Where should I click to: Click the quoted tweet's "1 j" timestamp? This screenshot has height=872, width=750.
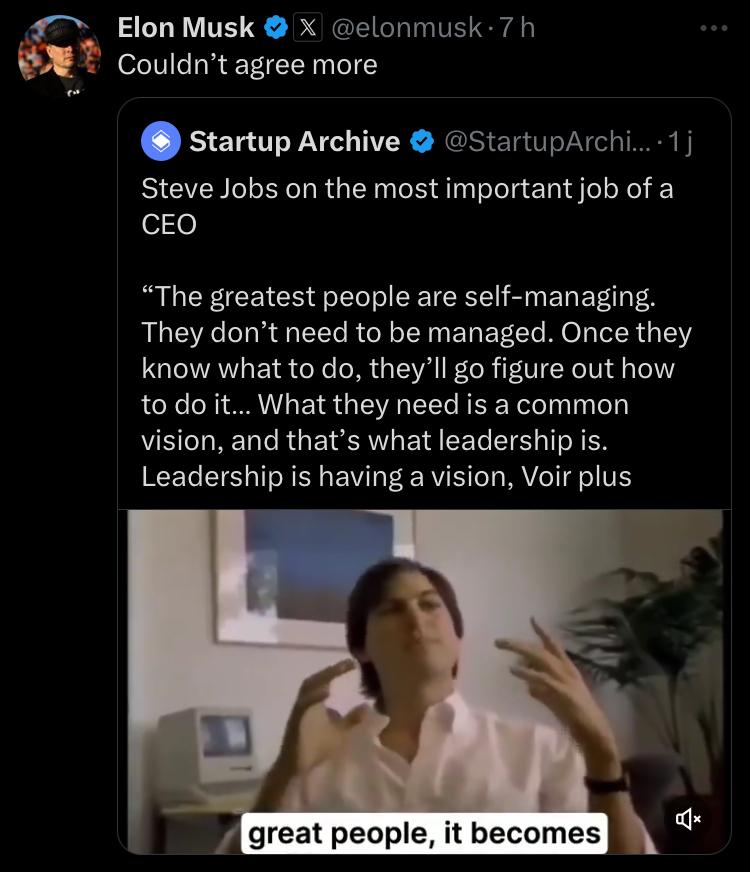click(682, 142)
